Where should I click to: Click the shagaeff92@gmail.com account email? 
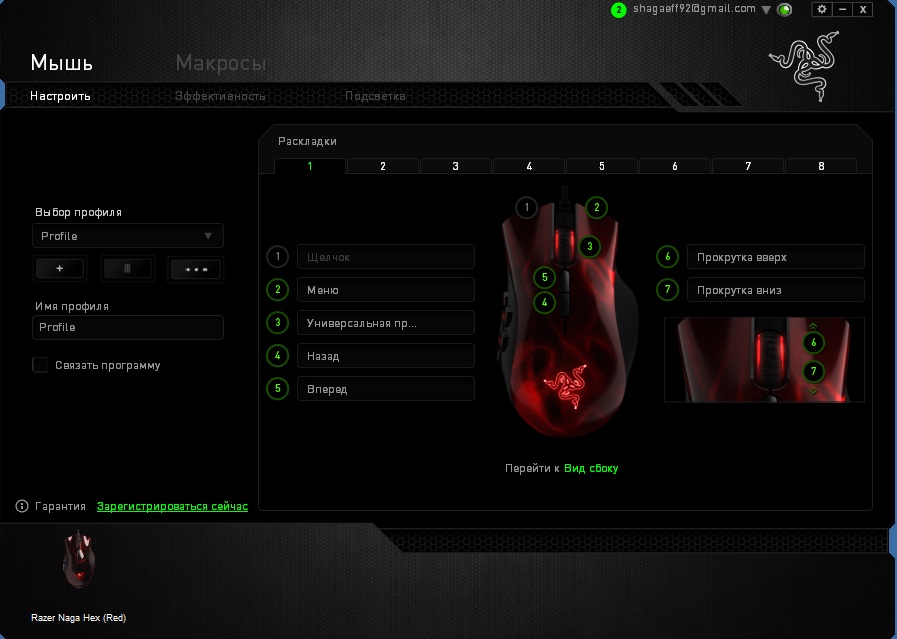click(x=694, y=9)
